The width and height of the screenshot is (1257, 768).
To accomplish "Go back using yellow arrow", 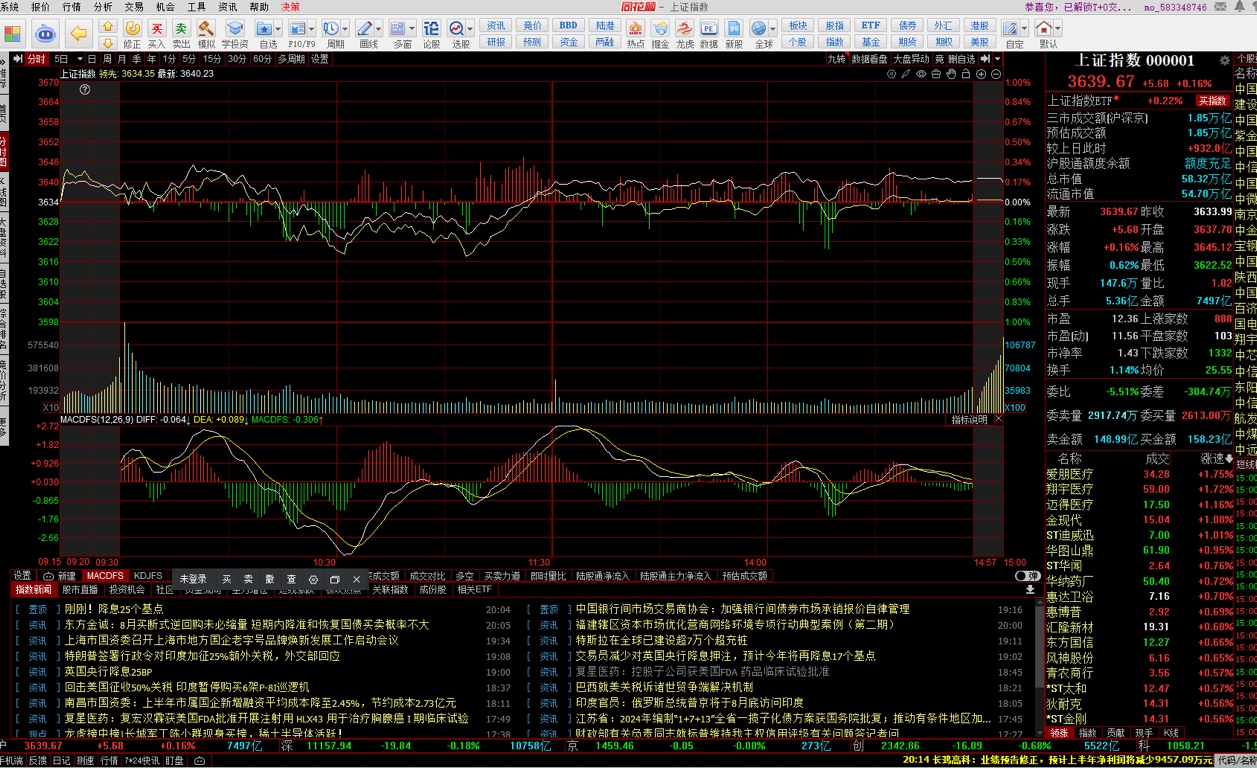I will coord(78,34).
